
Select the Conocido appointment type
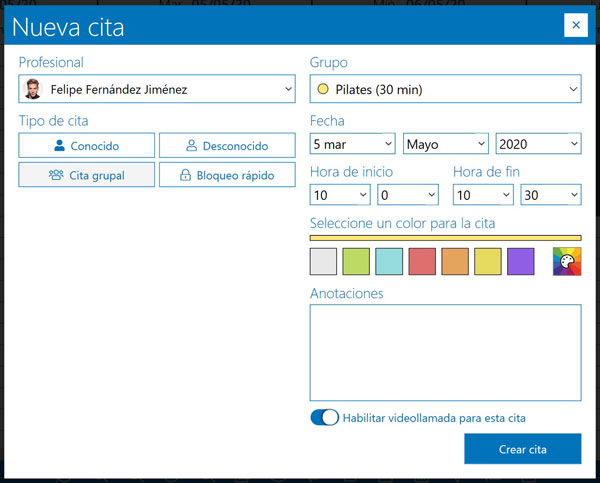(86, 145)
